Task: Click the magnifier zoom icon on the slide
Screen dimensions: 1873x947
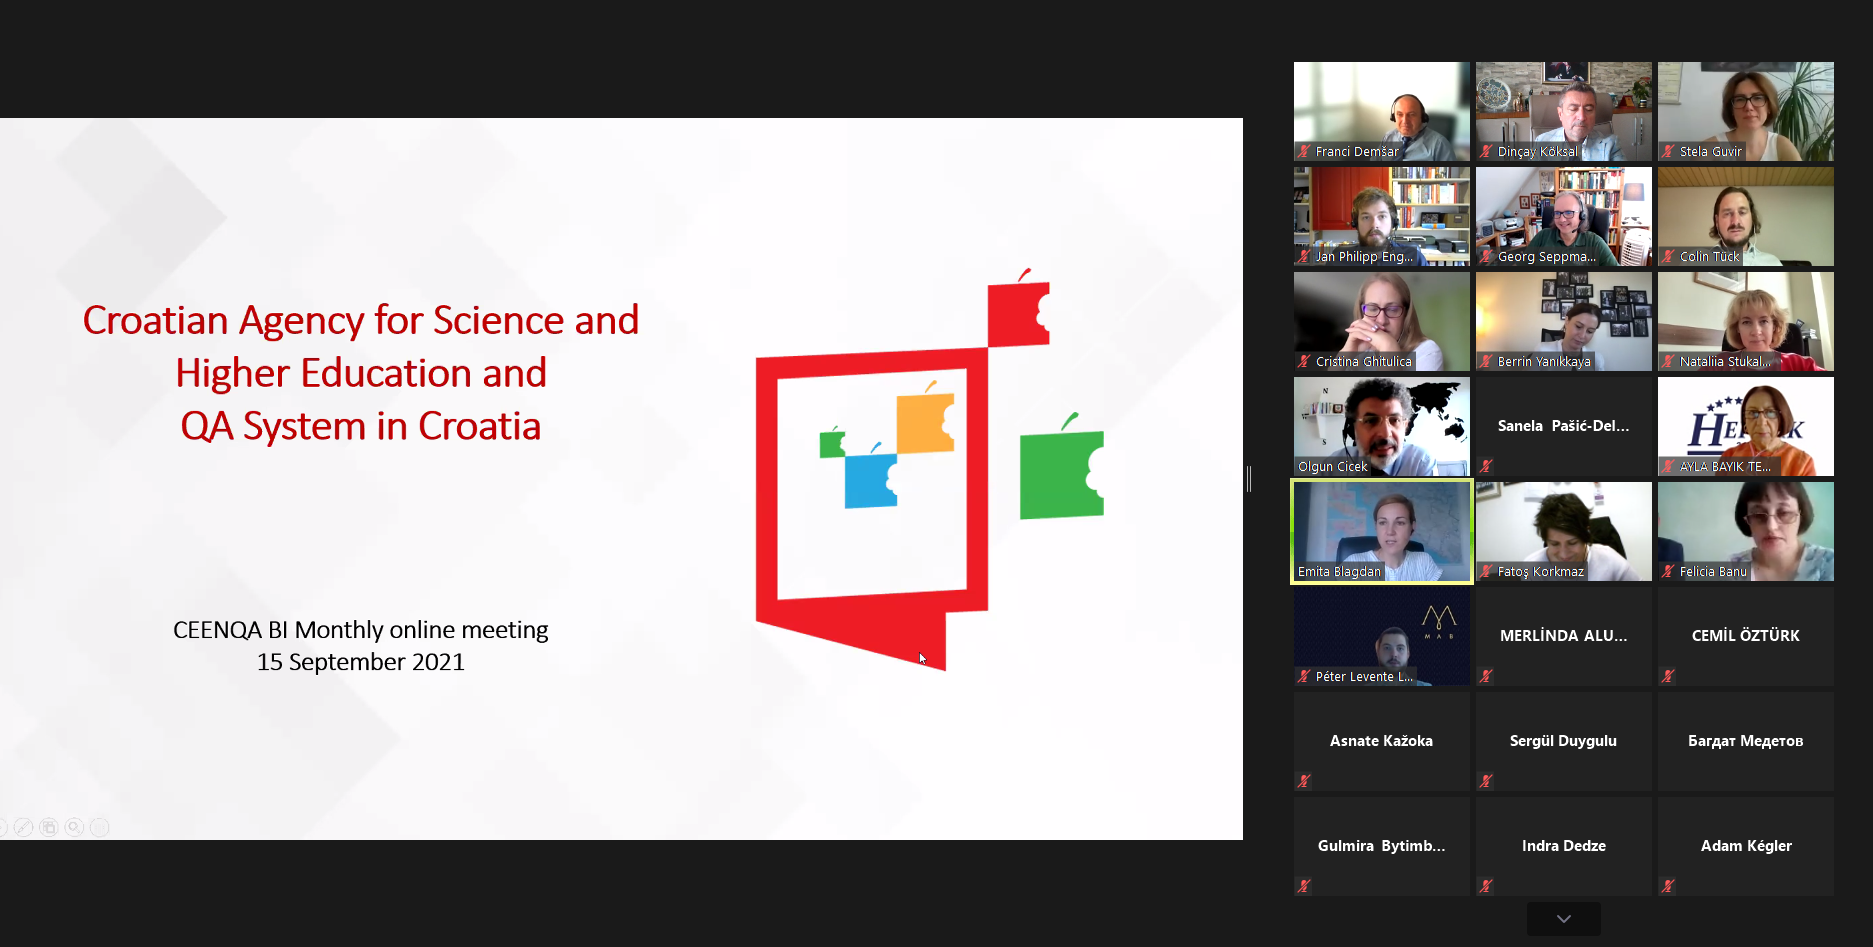Action: [x=74, y=827]
